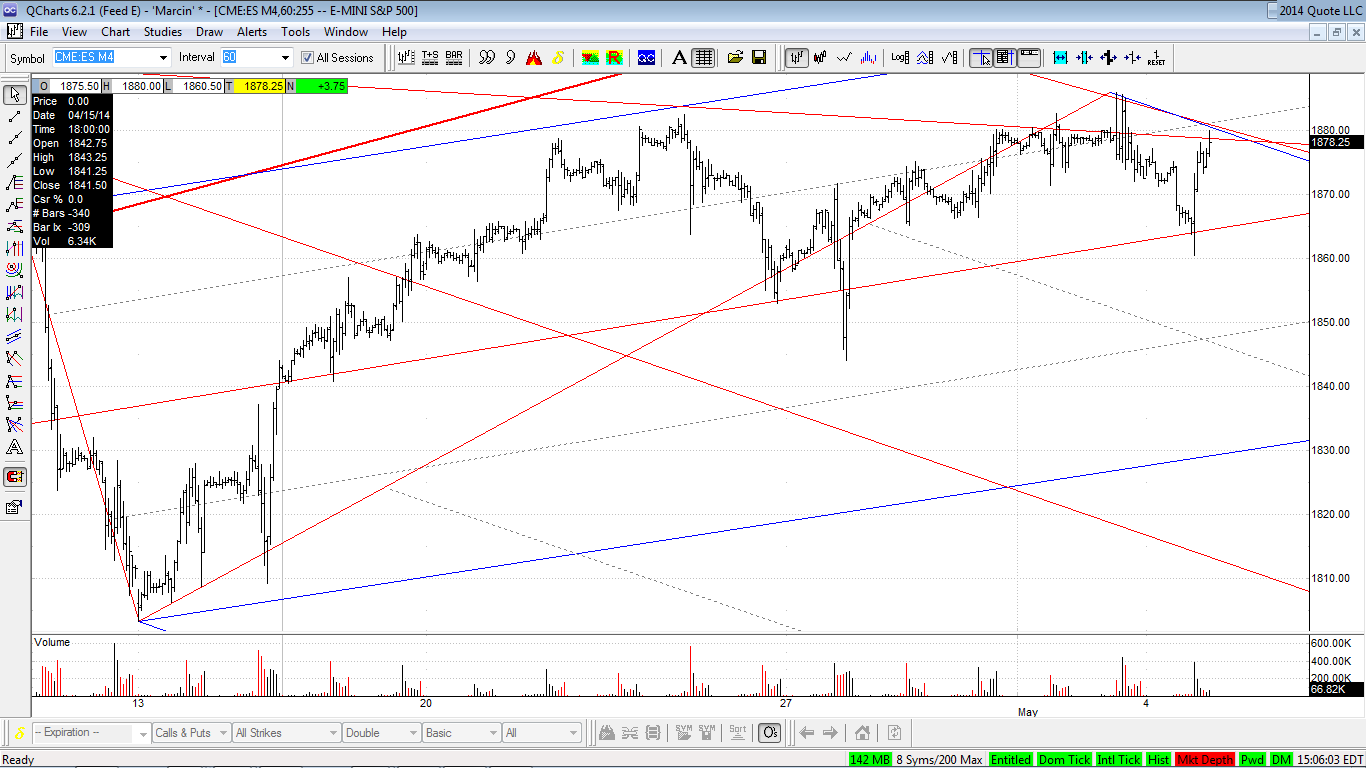This screenshot has height=768, width=1366.
Task: Select the arrow pointer tool in left toolbar
Action: coord(15,95)
